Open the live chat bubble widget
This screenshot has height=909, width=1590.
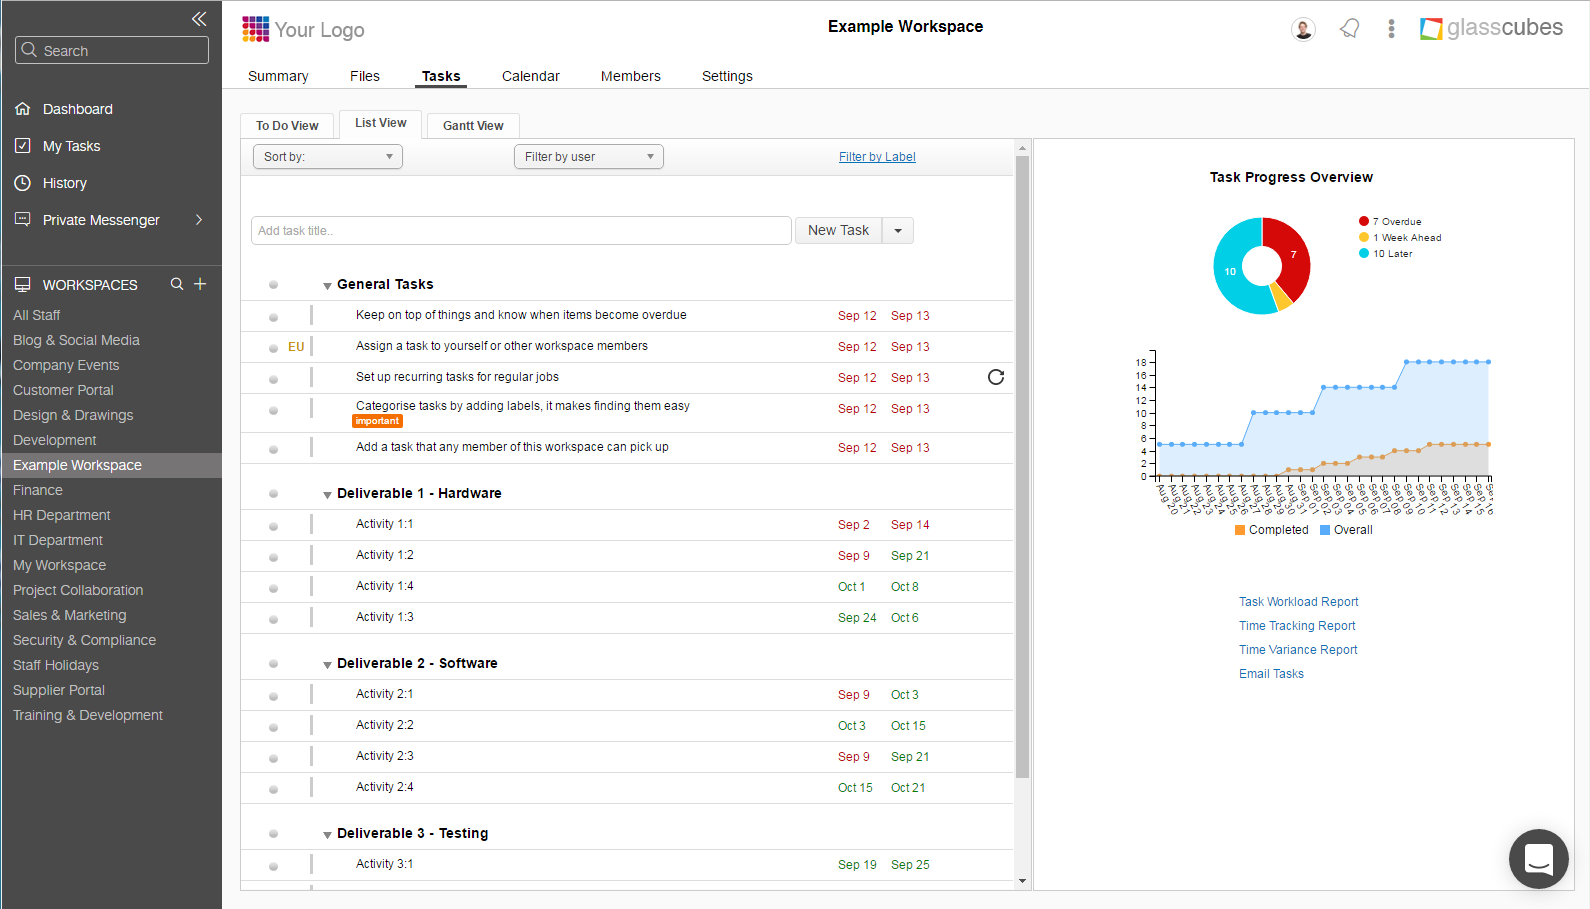[1538, 859]
